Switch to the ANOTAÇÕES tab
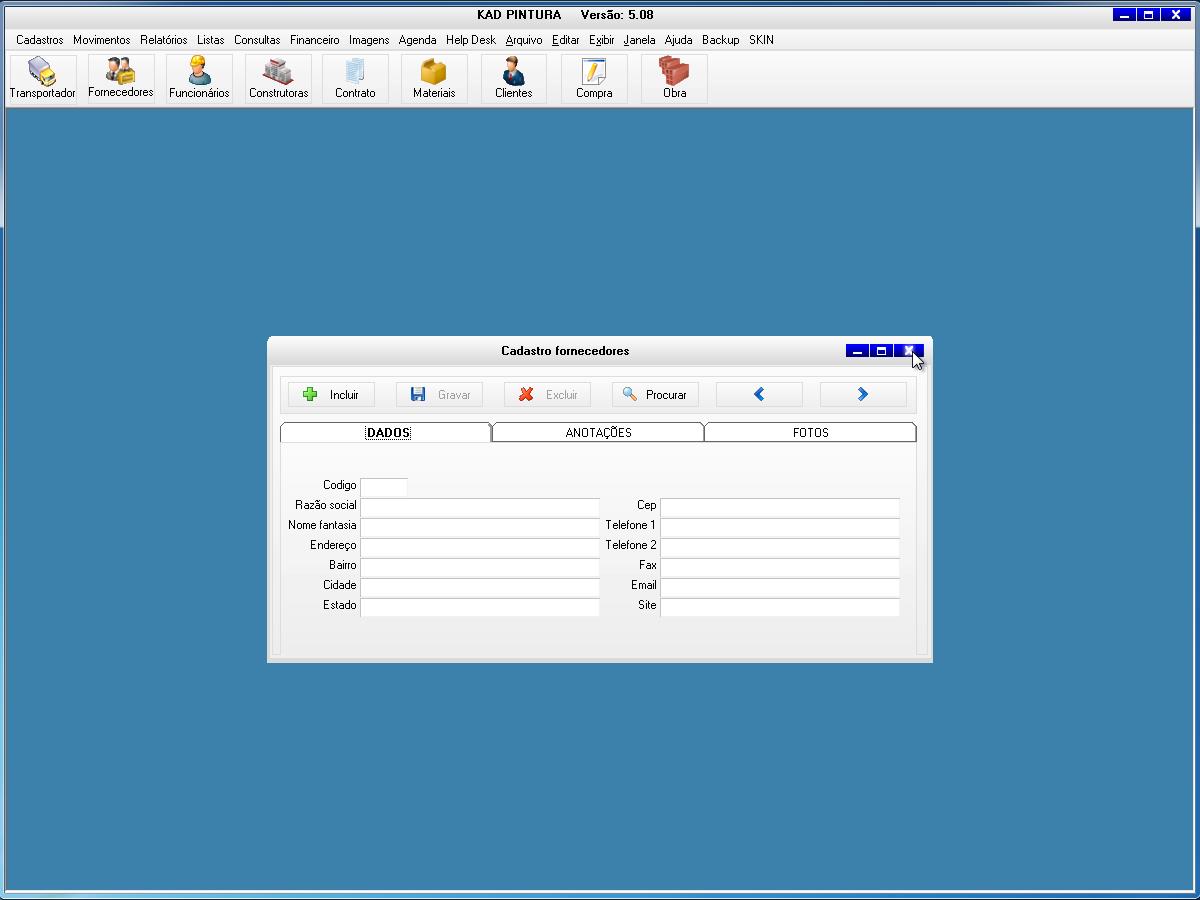1200x900 pixels. coord(598,433)
